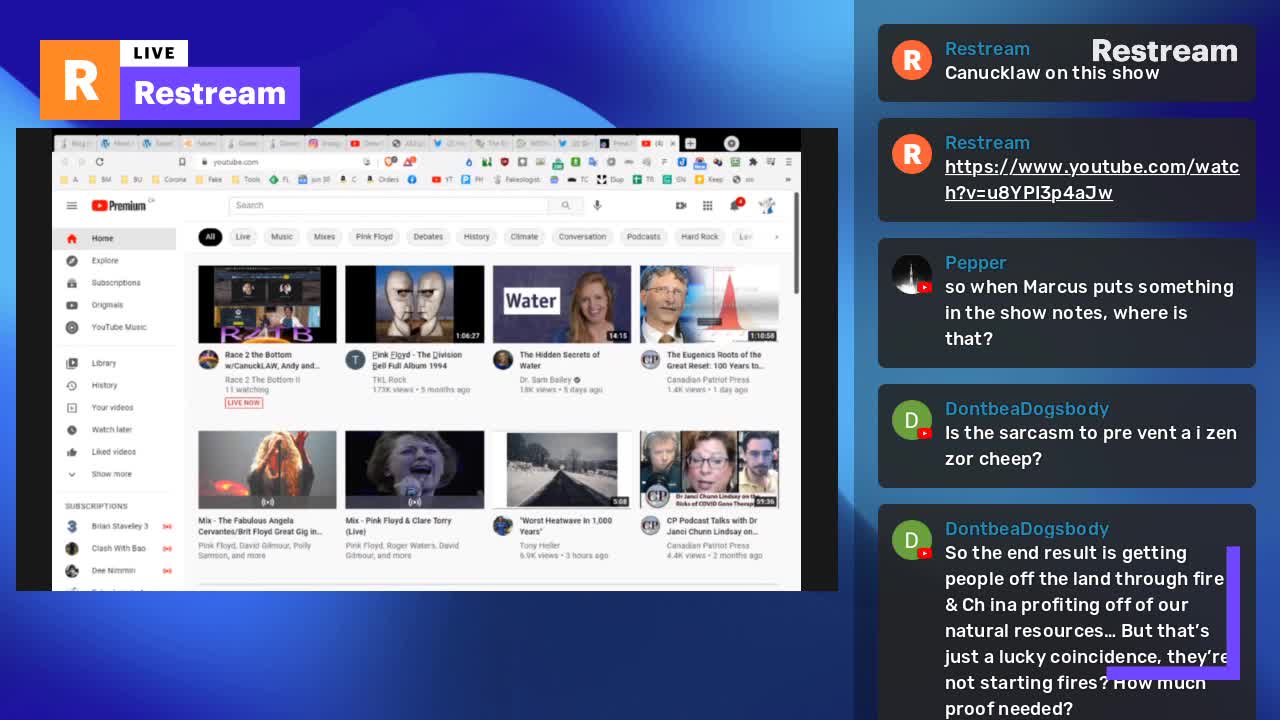The width and height of the screenshot is (1280, 720).
Task: Click the Restream orange R logo
Action: (x=80, y=80)
